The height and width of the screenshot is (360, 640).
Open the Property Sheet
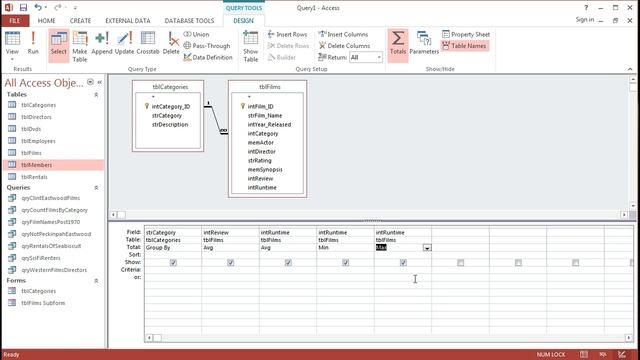click(466, 34)
